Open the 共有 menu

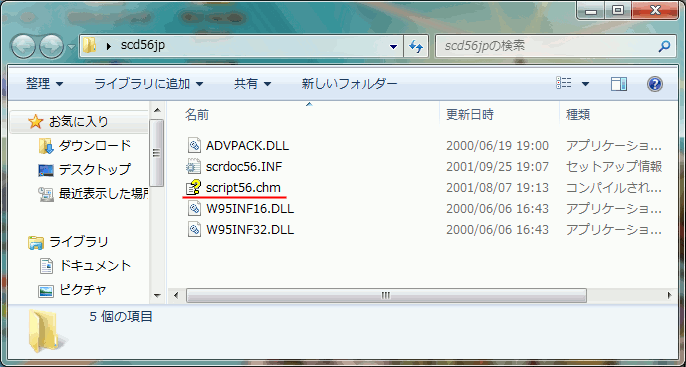tap(252, 84)
